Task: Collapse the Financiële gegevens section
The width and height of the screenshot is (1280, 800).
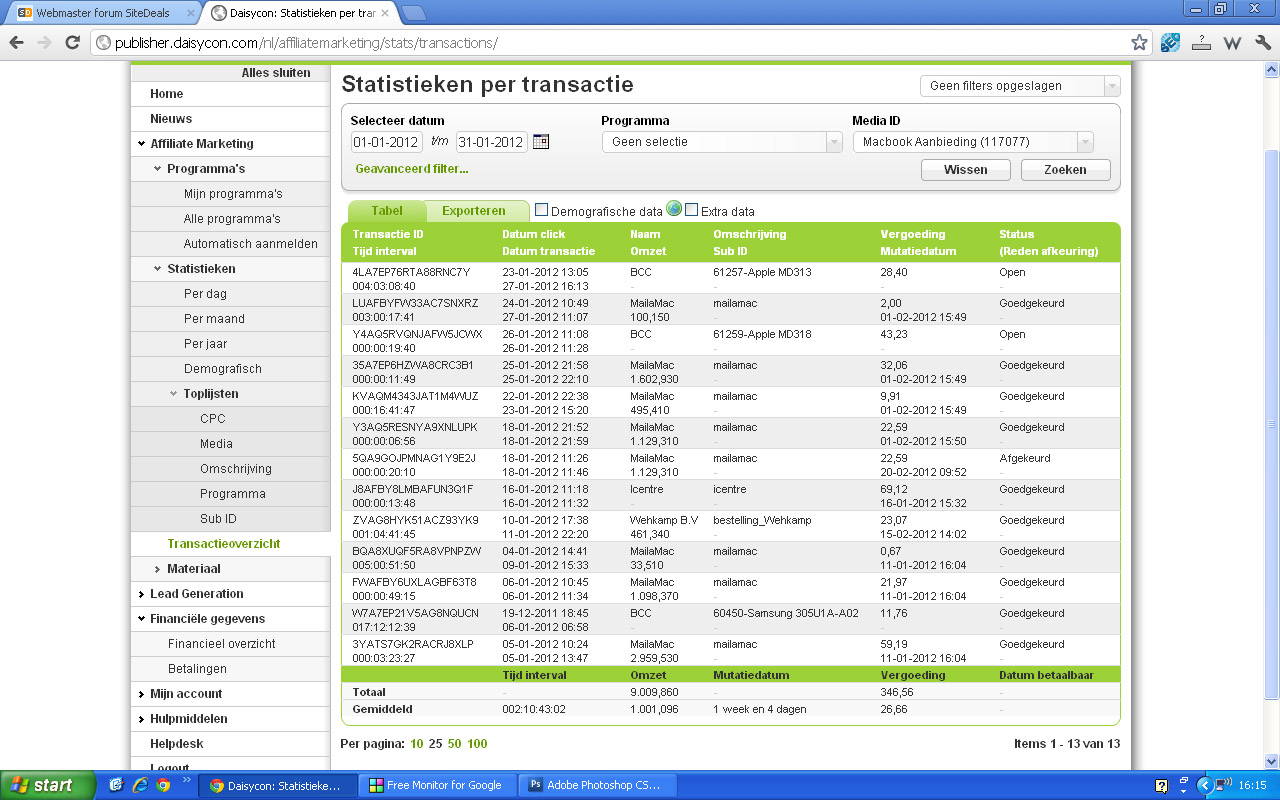Action: click(x=142, y=619)
